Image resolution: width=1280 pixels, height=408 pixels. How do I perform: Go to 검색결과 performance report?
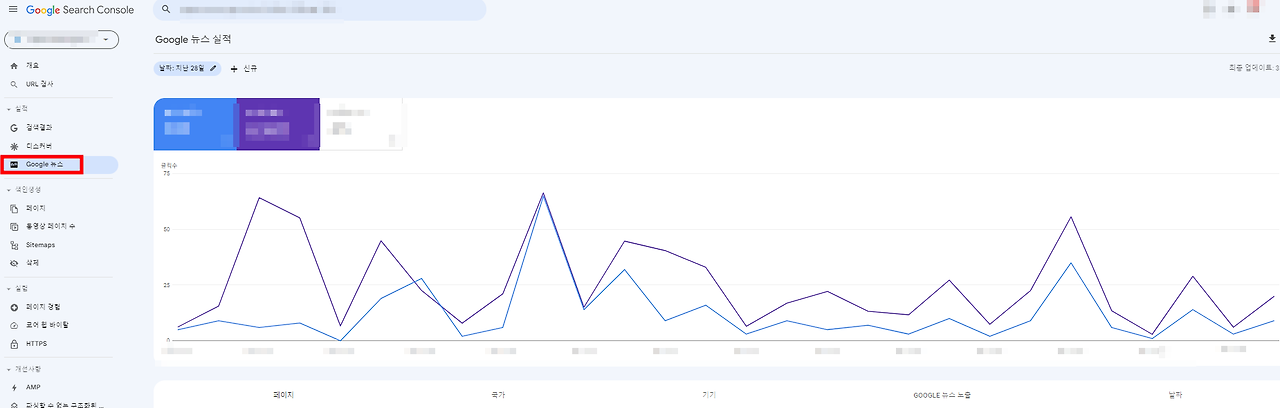click(40, 128)
